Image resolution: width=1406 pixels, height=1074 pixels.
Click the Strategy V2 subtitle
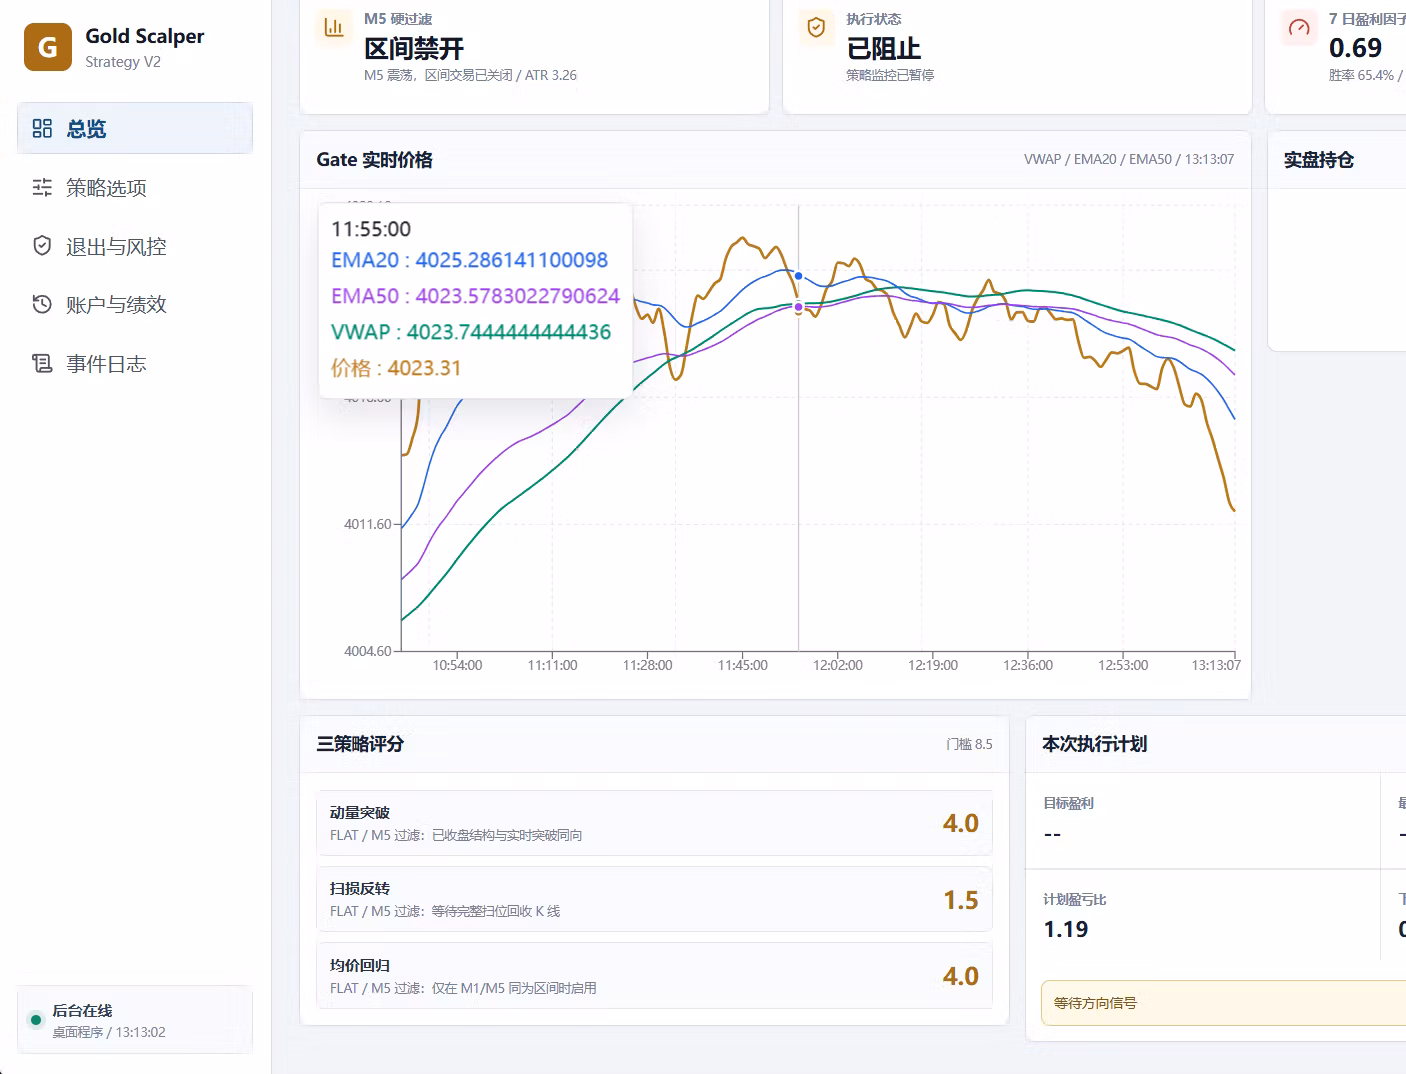click(x=123, y=62)
